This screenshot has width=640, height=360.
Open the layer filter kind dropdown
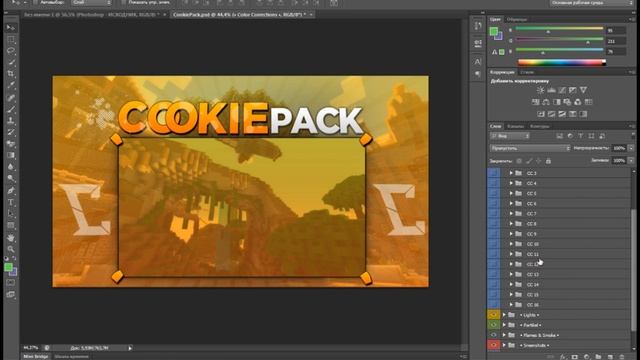[510, 136]
